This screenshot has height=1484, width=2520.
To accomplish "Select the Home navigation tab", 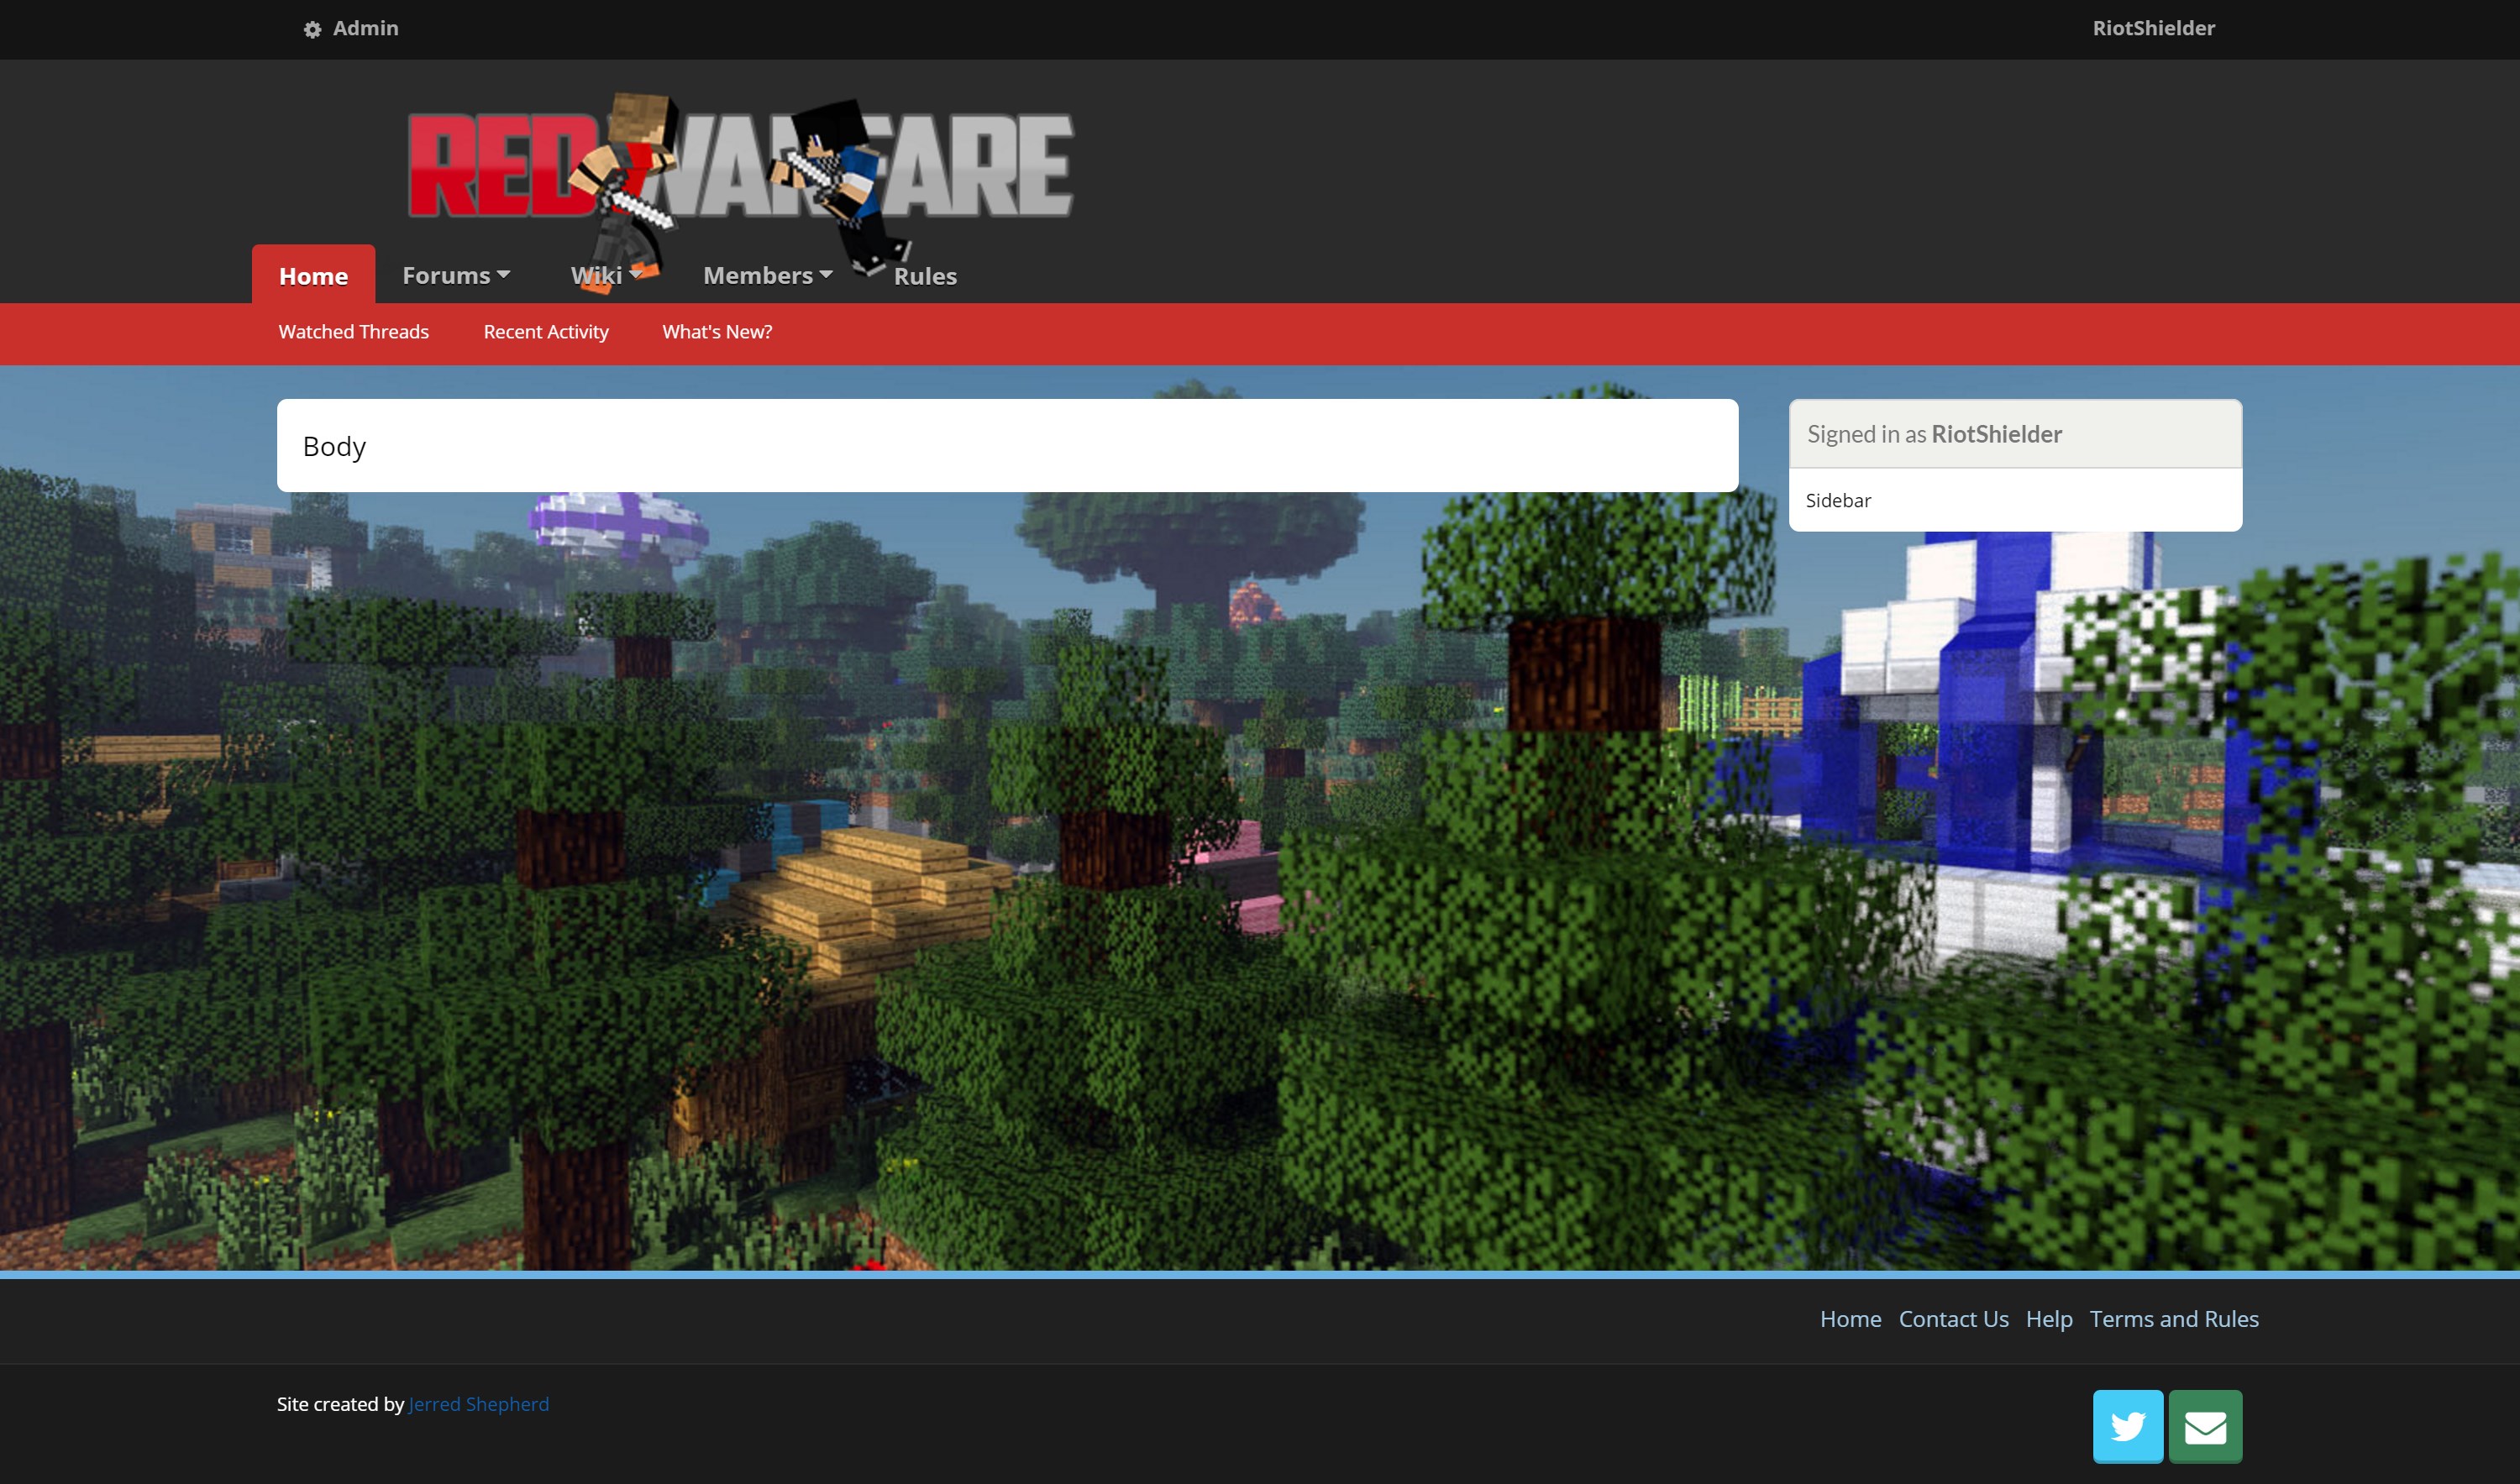I will click(313, 275).
